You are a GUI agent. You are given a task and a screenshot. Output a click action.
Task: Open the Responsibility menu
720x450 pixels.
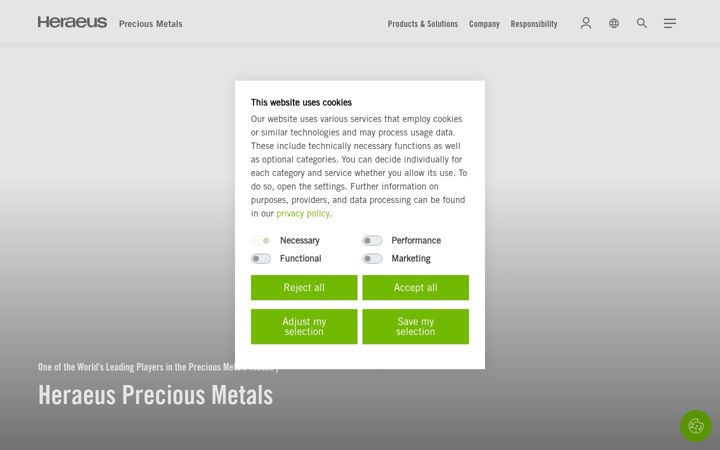pyautogui.click(x=534, y=24)
